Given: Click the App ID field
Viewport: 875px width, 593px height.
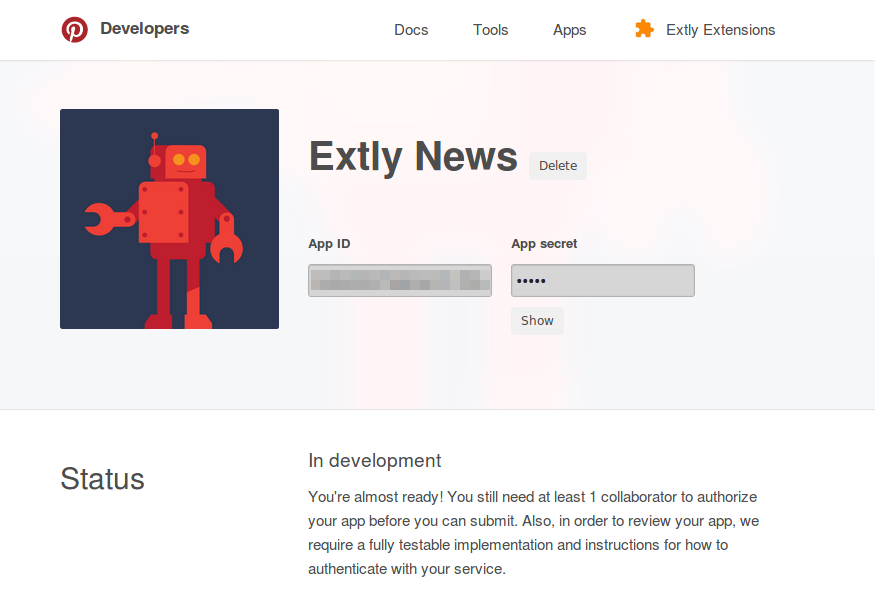Looking at the screenshot, I should pos(400,281).
